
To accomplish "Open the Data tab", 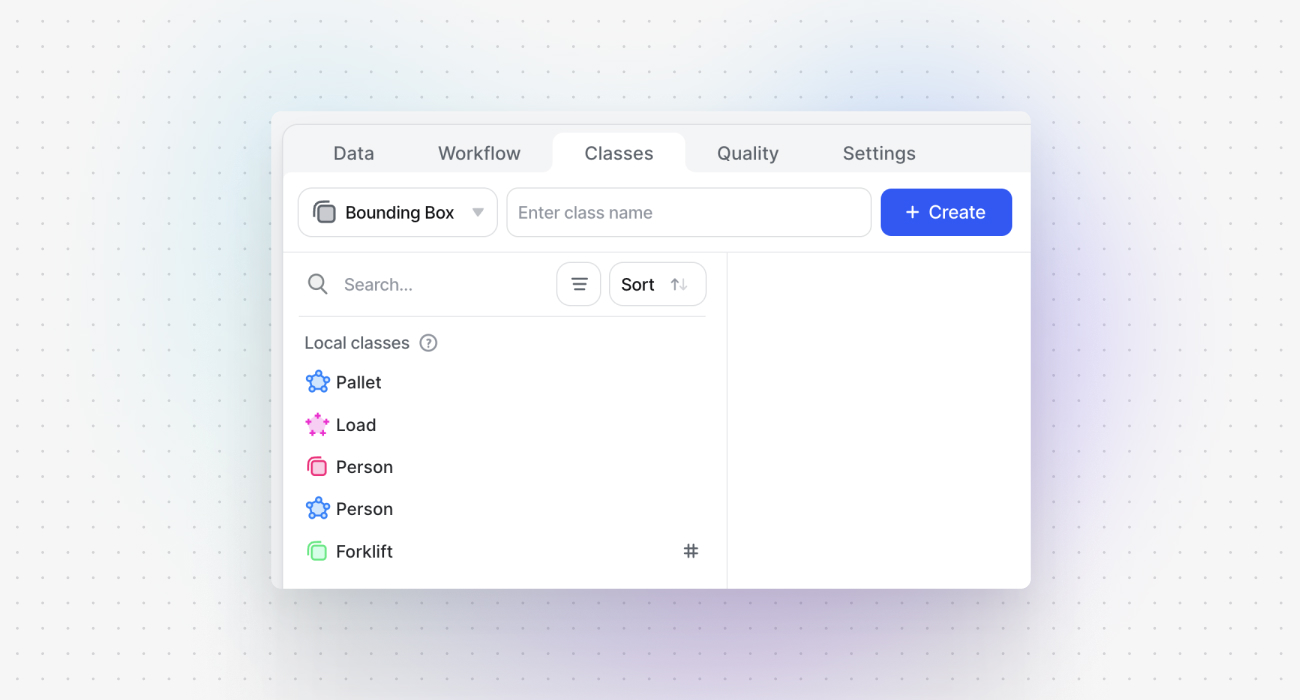I will pos(353,153).
